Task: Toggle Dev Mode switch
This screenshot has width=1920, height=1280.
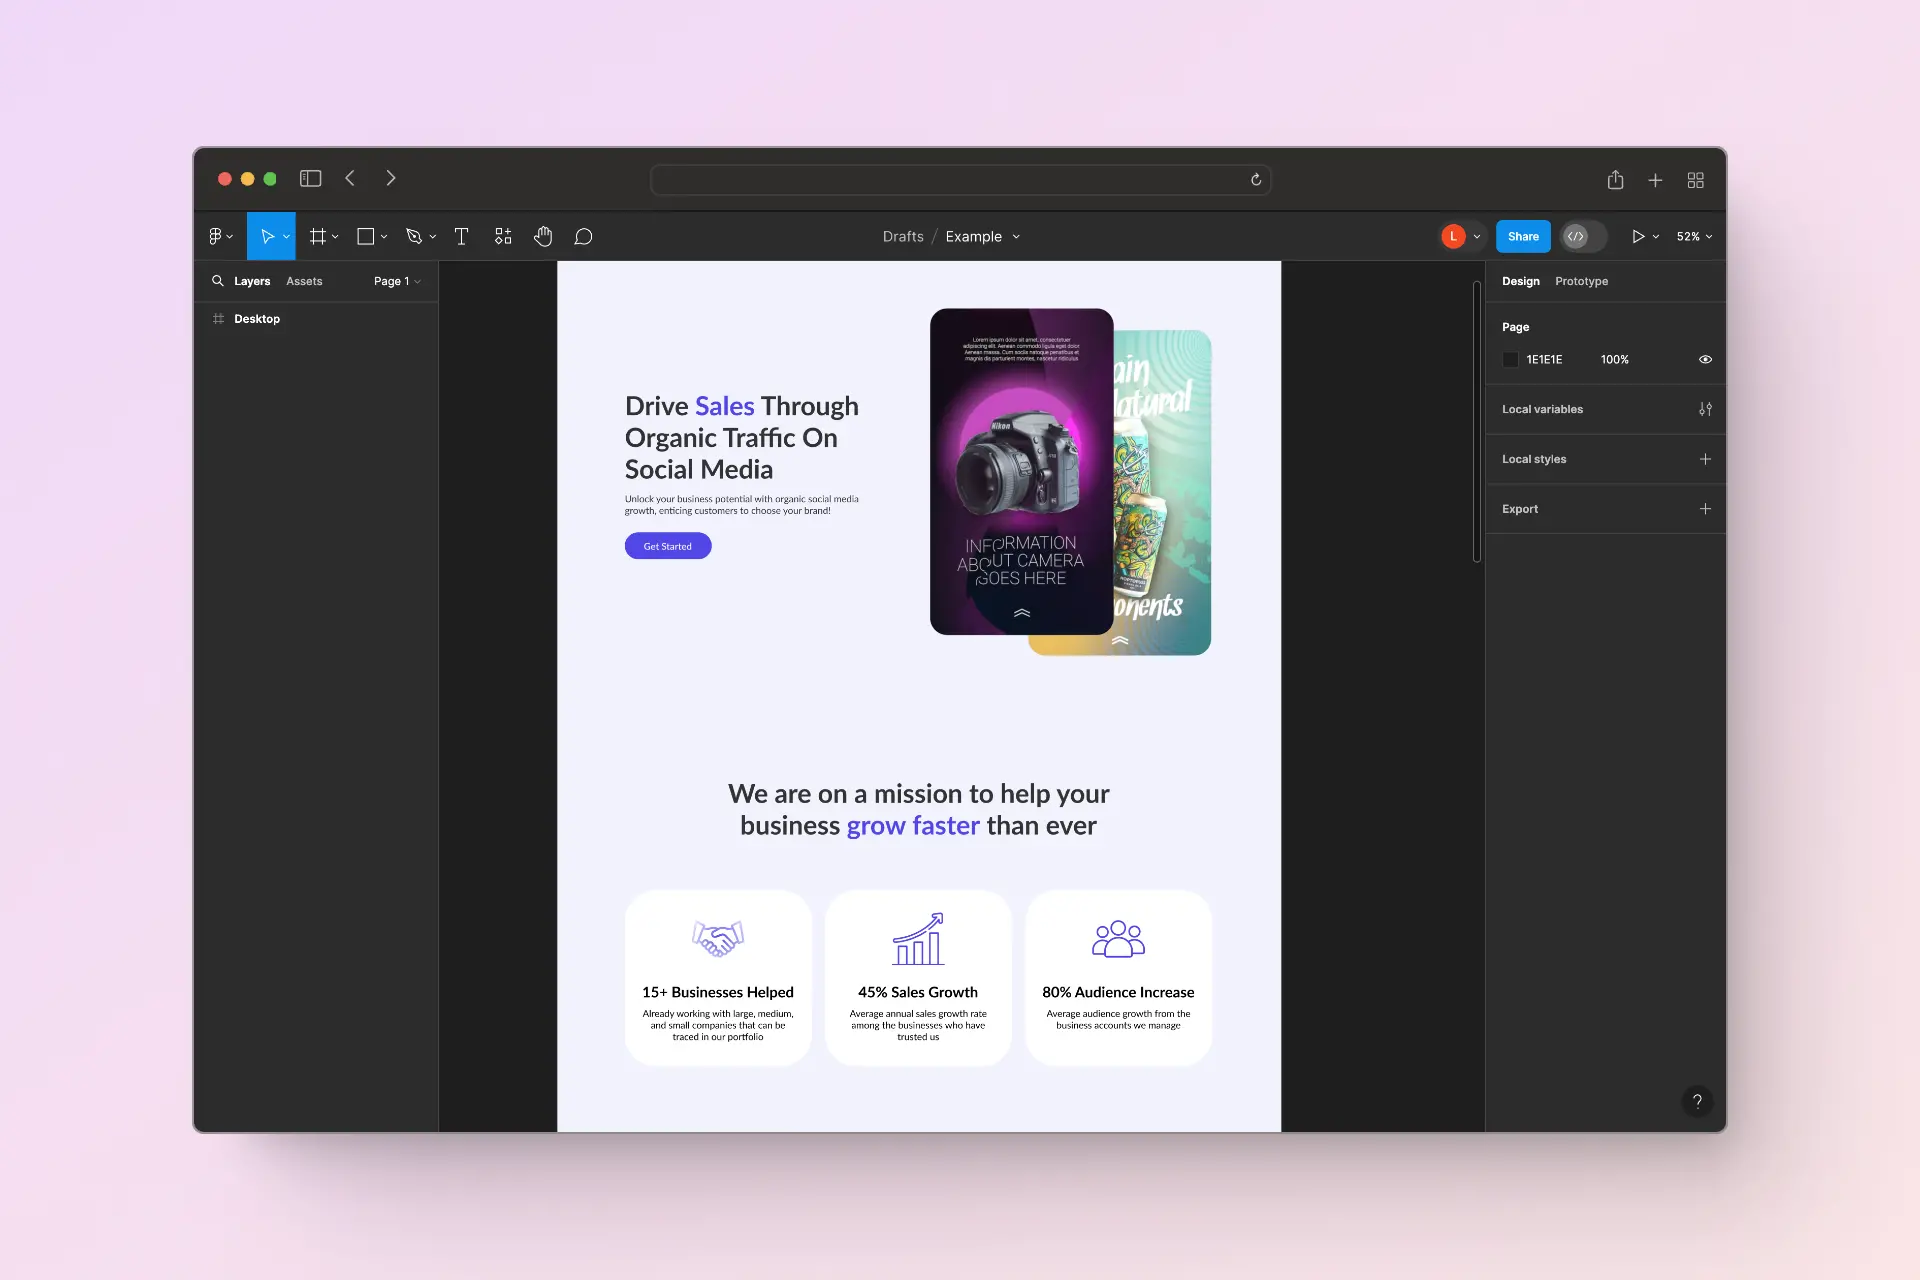Action: (x=1584, y=237)
